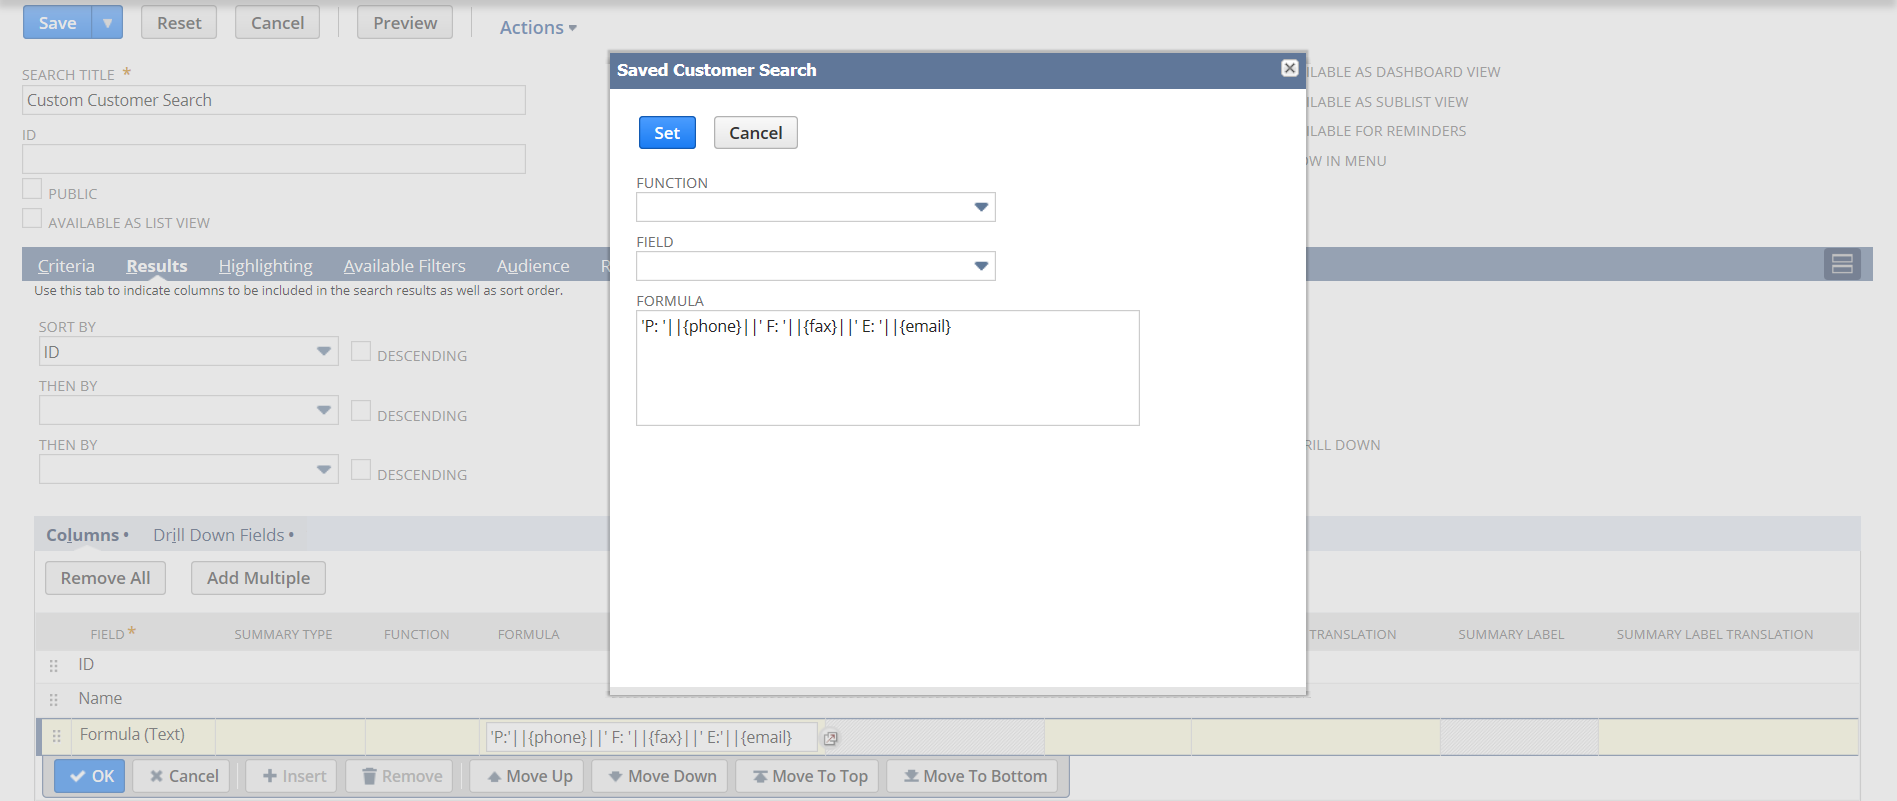This screenshot has width=1897, height=801.
Task: Open the Actions menu
Action: [538, 27]
